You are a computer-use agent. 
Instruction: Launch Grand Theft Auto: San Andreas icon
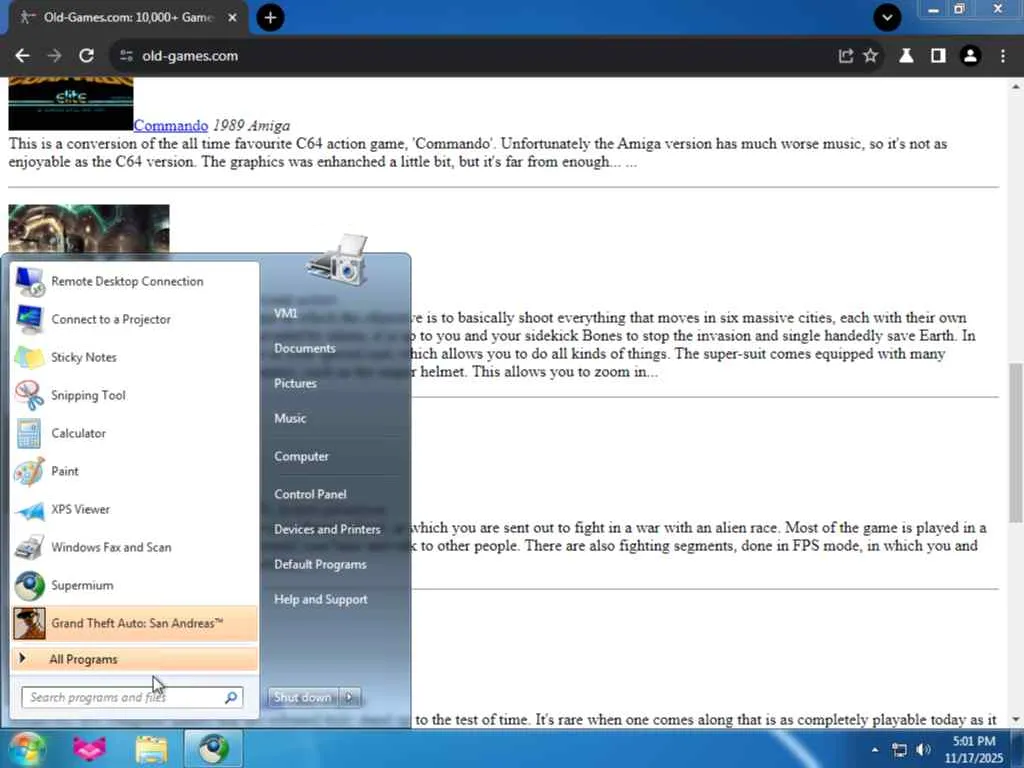(x=29, y=623)
